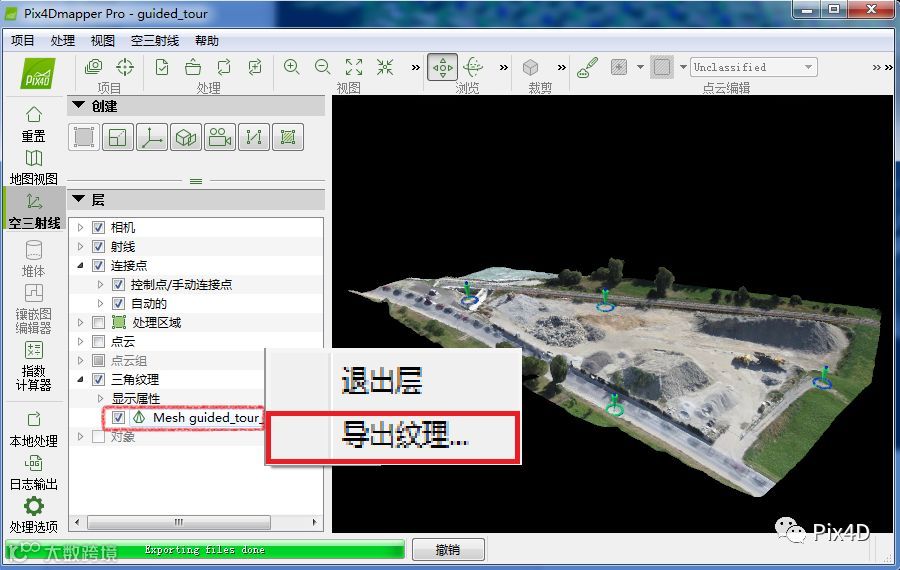
Task: Toggle the 连接点 layer checkbox
Action: 98,265
